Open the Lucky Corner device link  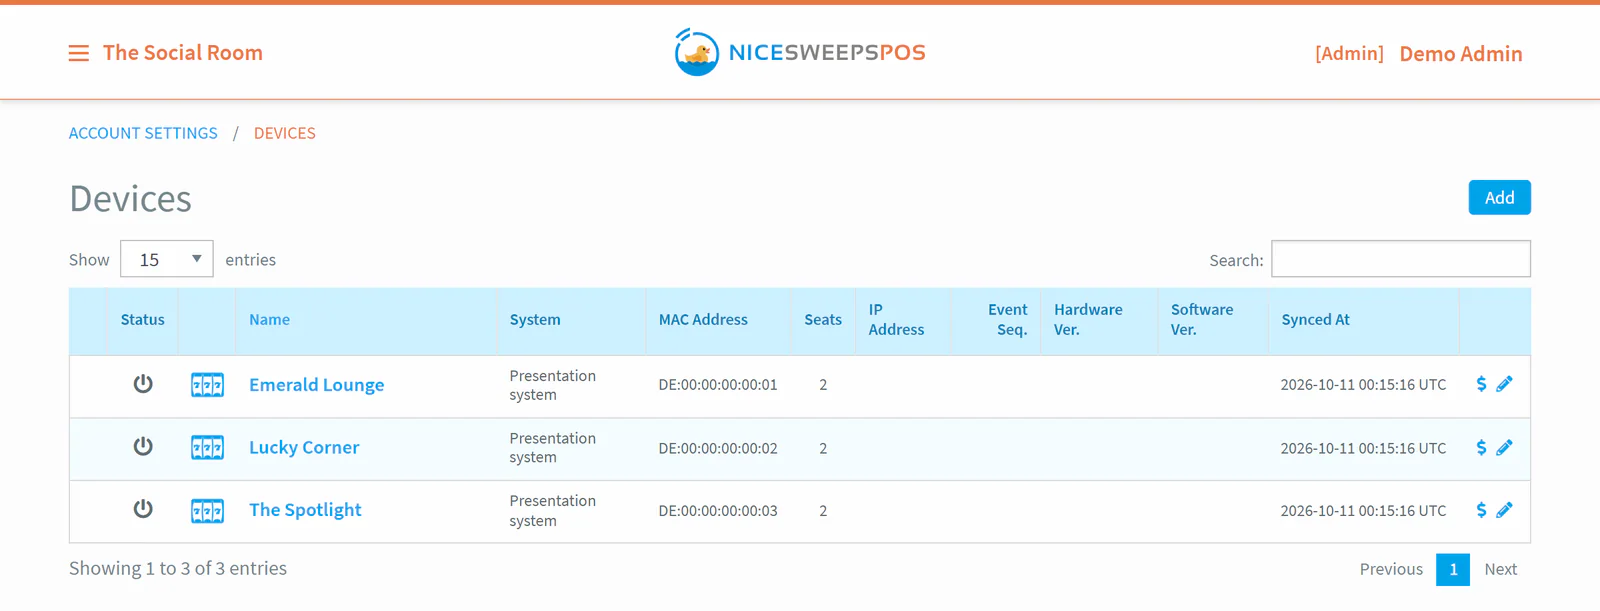(x=304, y=447)
